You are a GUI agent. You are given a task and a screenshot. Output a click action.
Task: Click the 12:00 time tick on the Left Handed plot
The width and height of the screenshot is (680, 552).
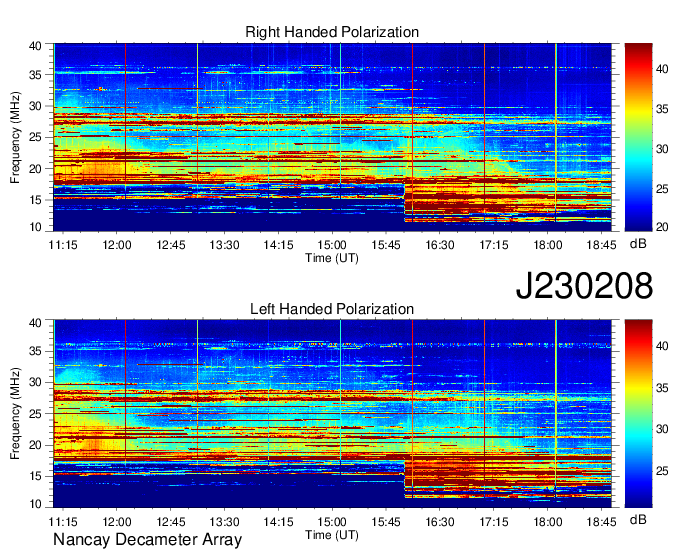[x=117, y=522]
